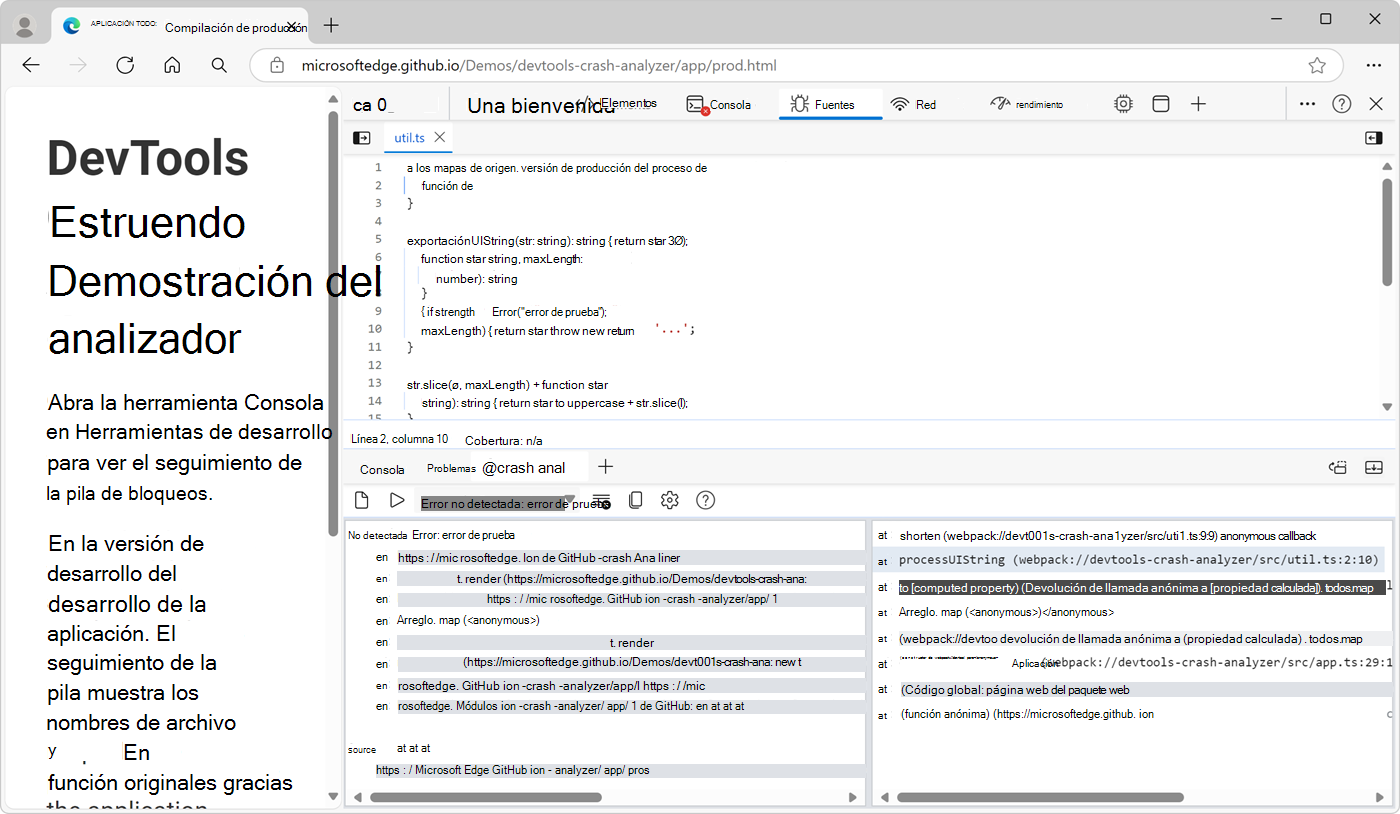Click the webpage vertical scrollbar
The height and width of the screenshot is (814, 1400).
click(x=333, y=322)
